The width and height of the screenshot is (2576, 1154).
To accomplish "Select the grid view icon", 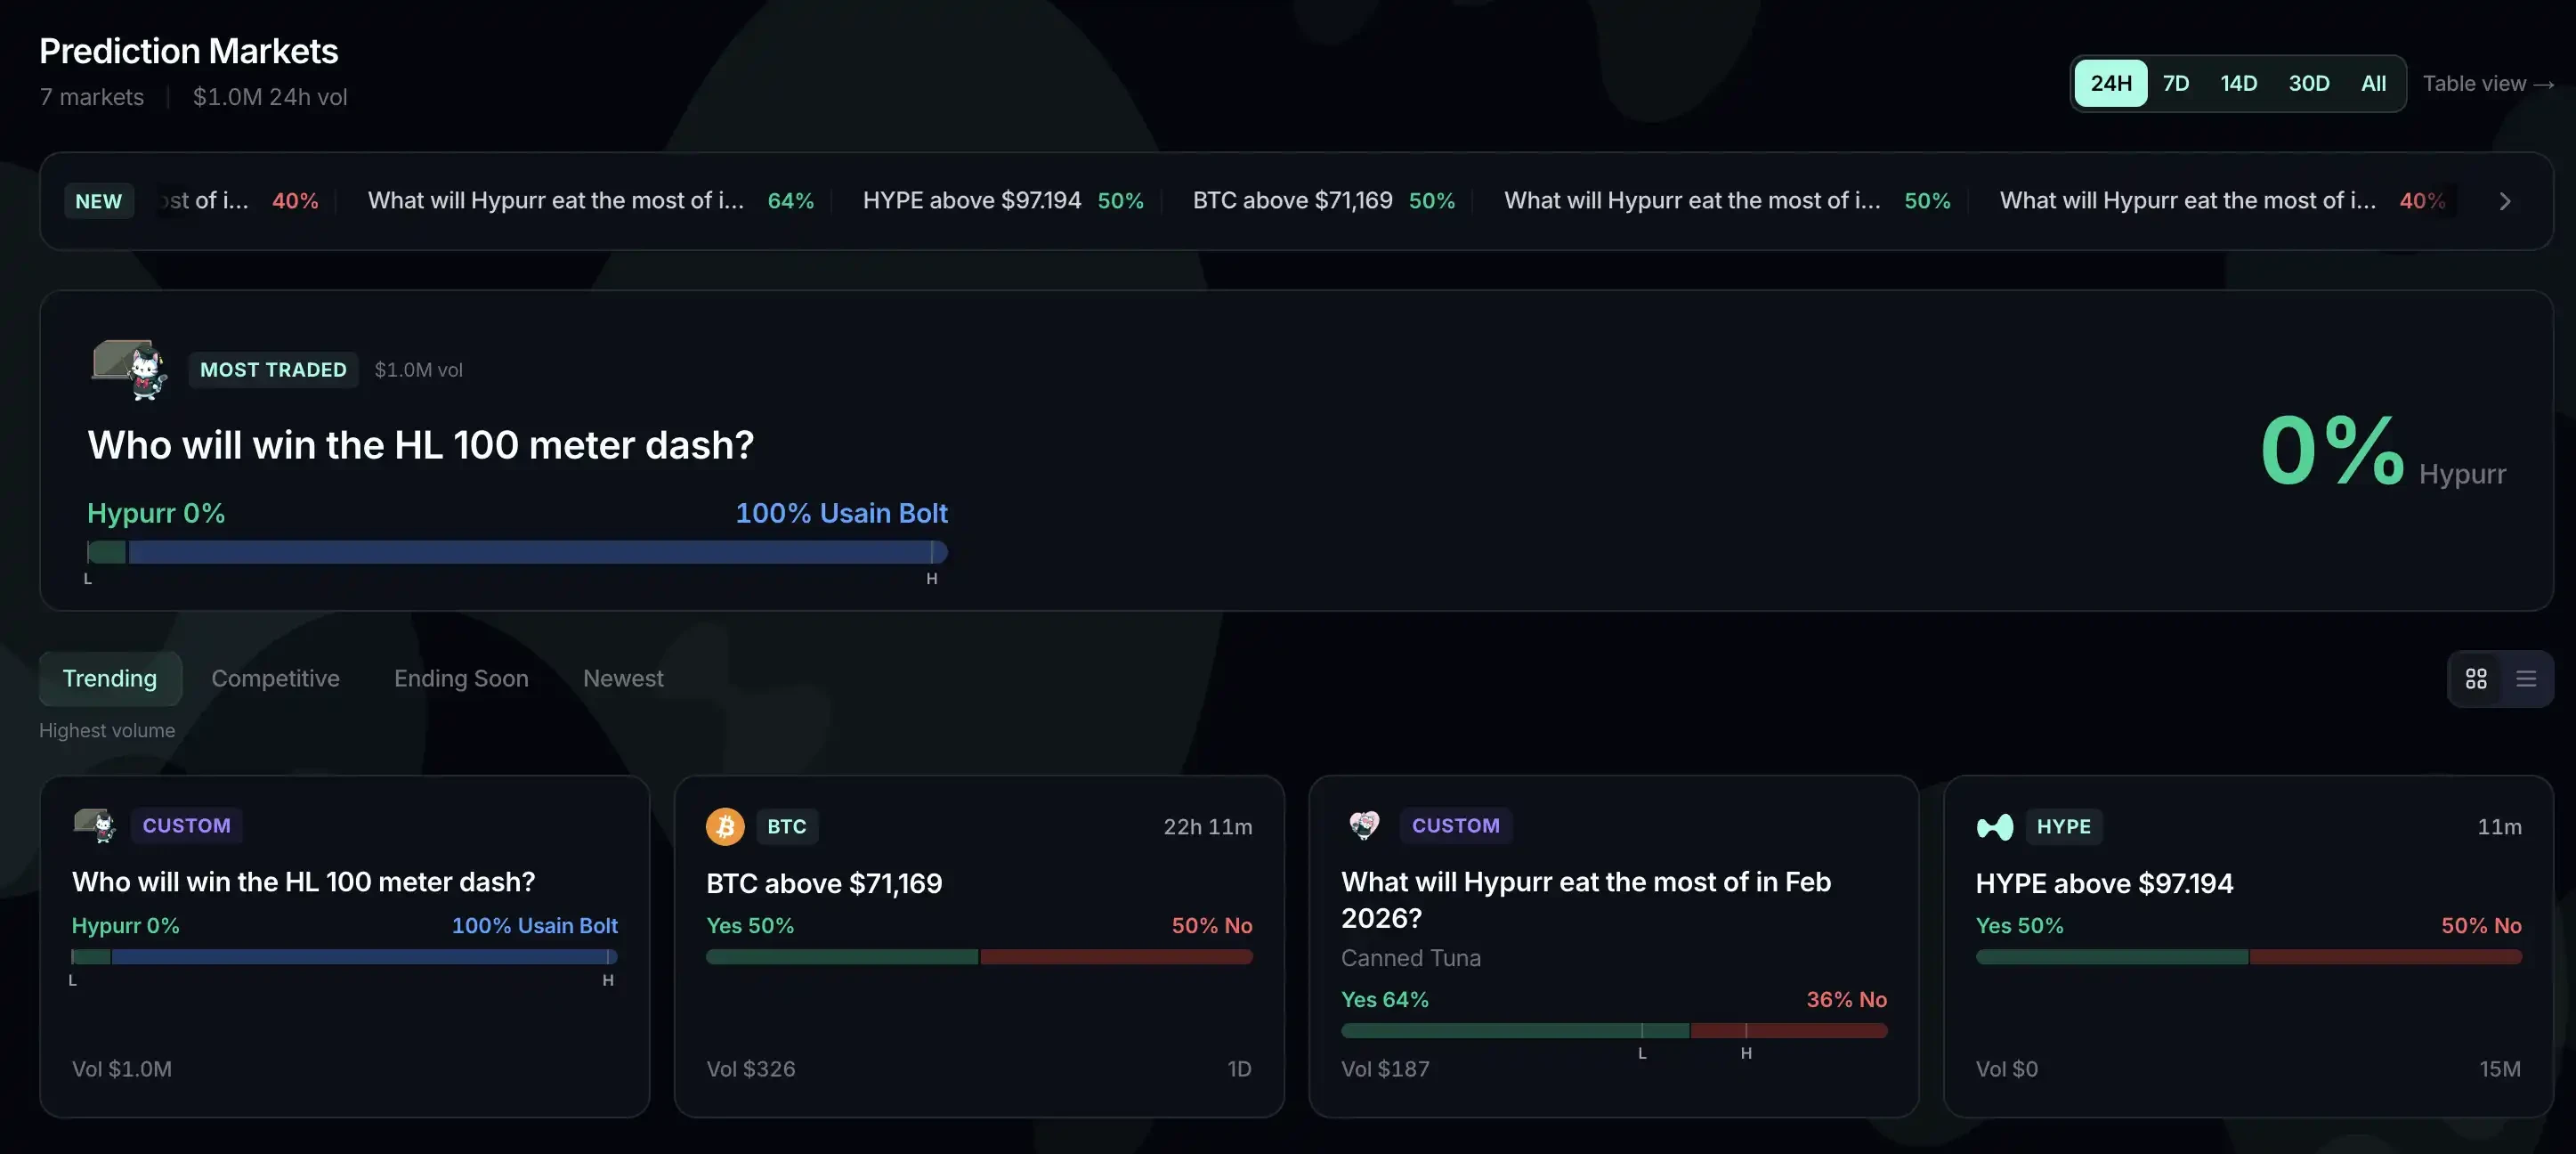I will tap(2475, 678).
